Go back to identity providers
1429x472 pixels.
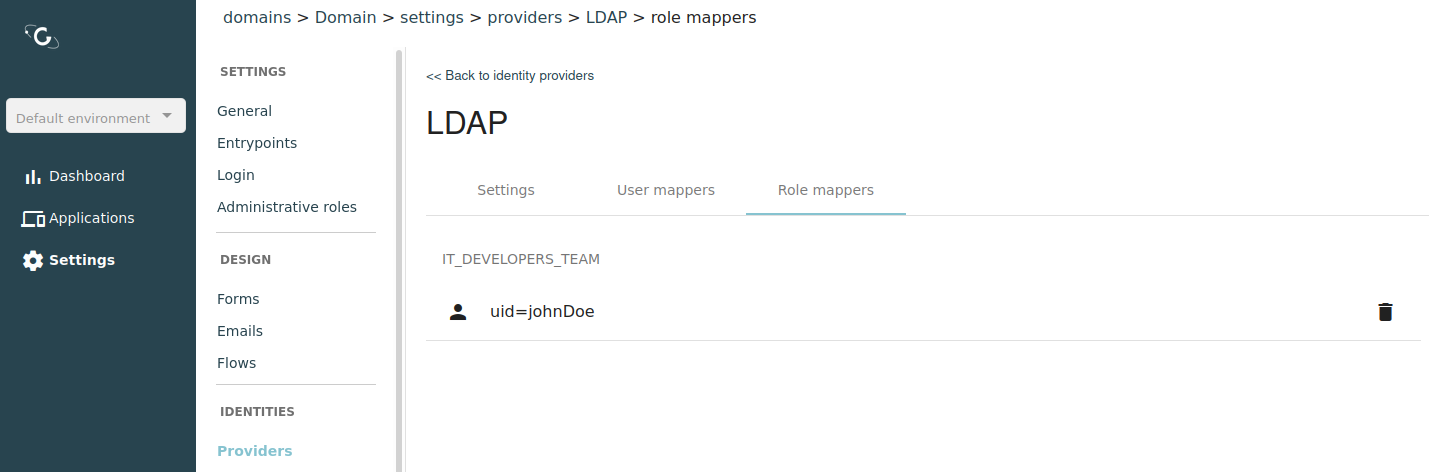[510, 76]
